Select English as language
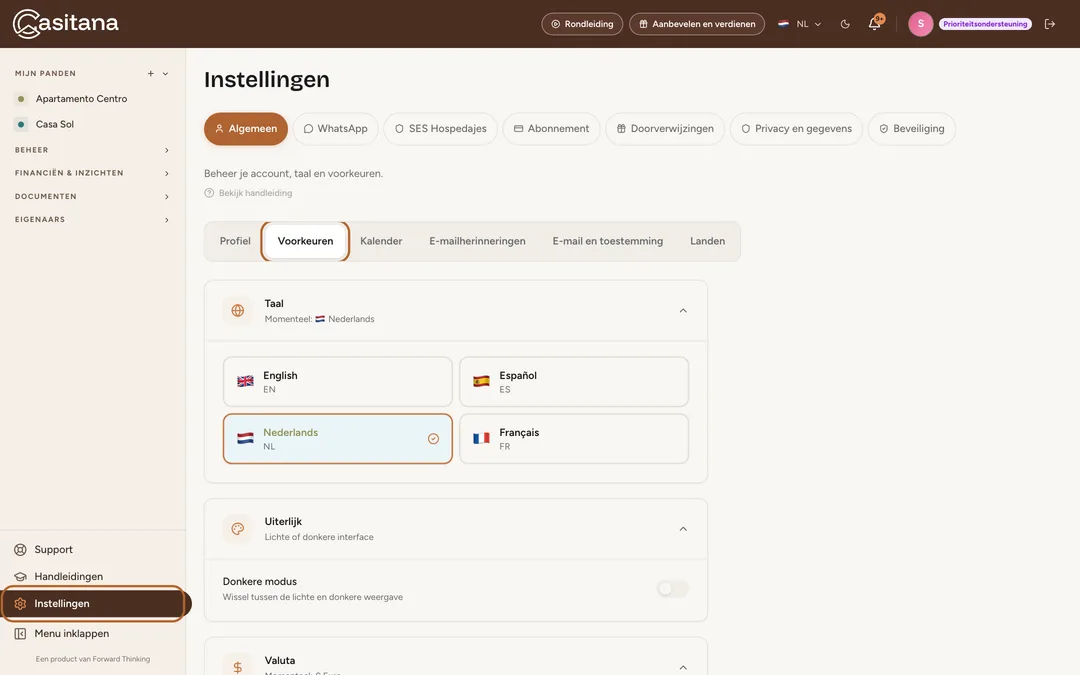This screenshot has width=1080, height=675. pos(338,382)
